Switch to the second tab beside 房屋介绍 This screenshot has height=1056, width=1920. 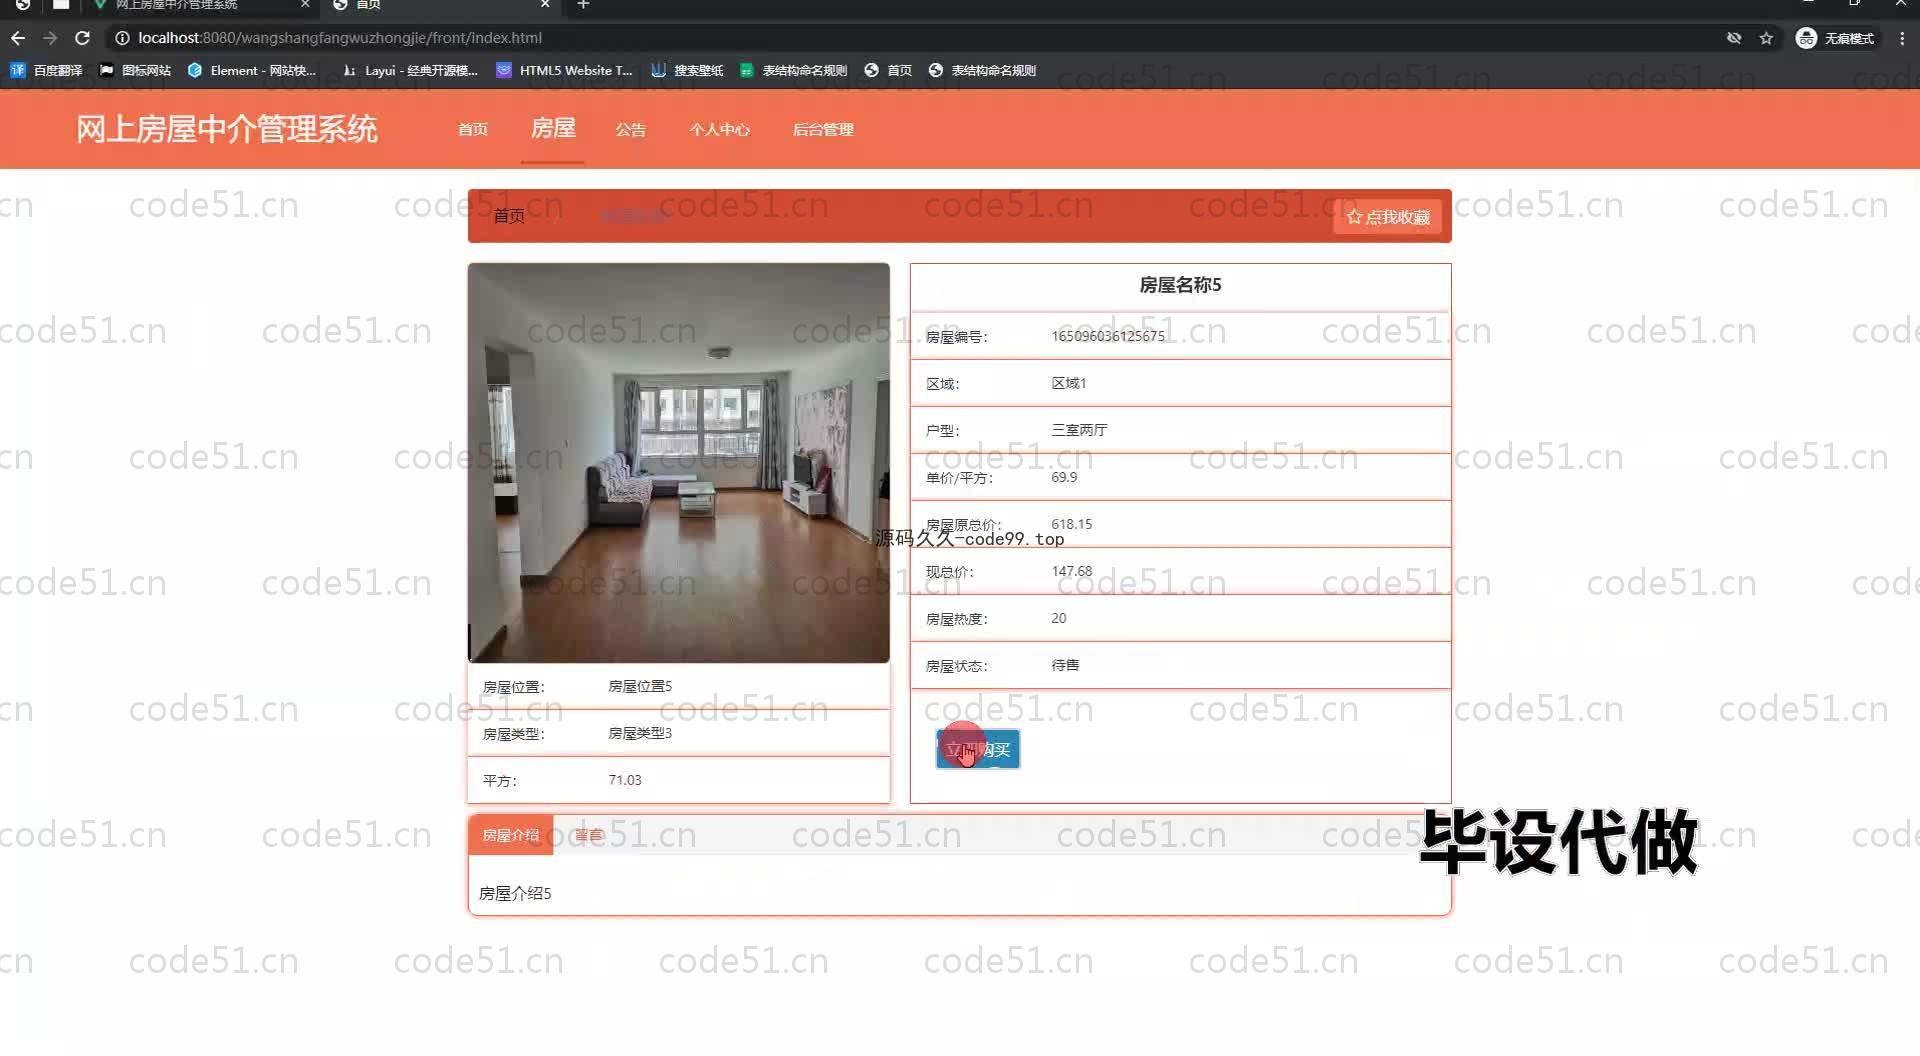[590, 835]
